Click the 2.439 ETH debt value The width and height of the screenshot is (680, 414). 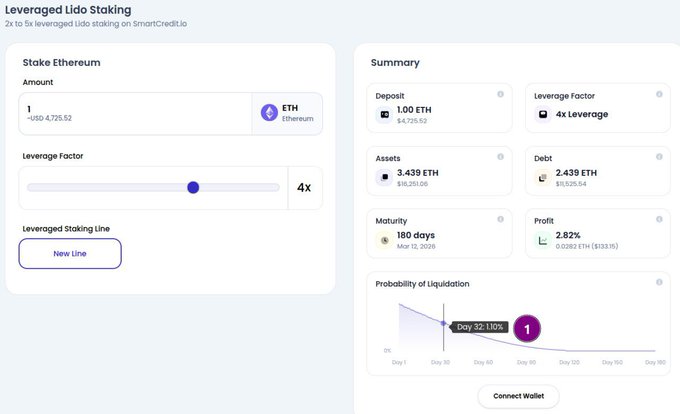click(x=576, y=173)
